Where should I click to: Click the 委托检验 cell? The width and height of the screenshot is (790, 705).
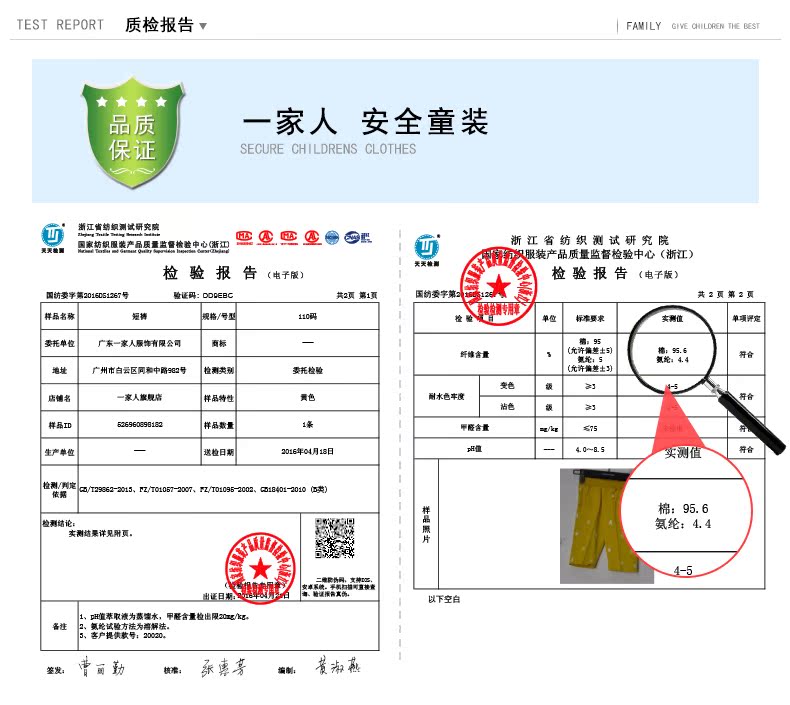[307, 370]
